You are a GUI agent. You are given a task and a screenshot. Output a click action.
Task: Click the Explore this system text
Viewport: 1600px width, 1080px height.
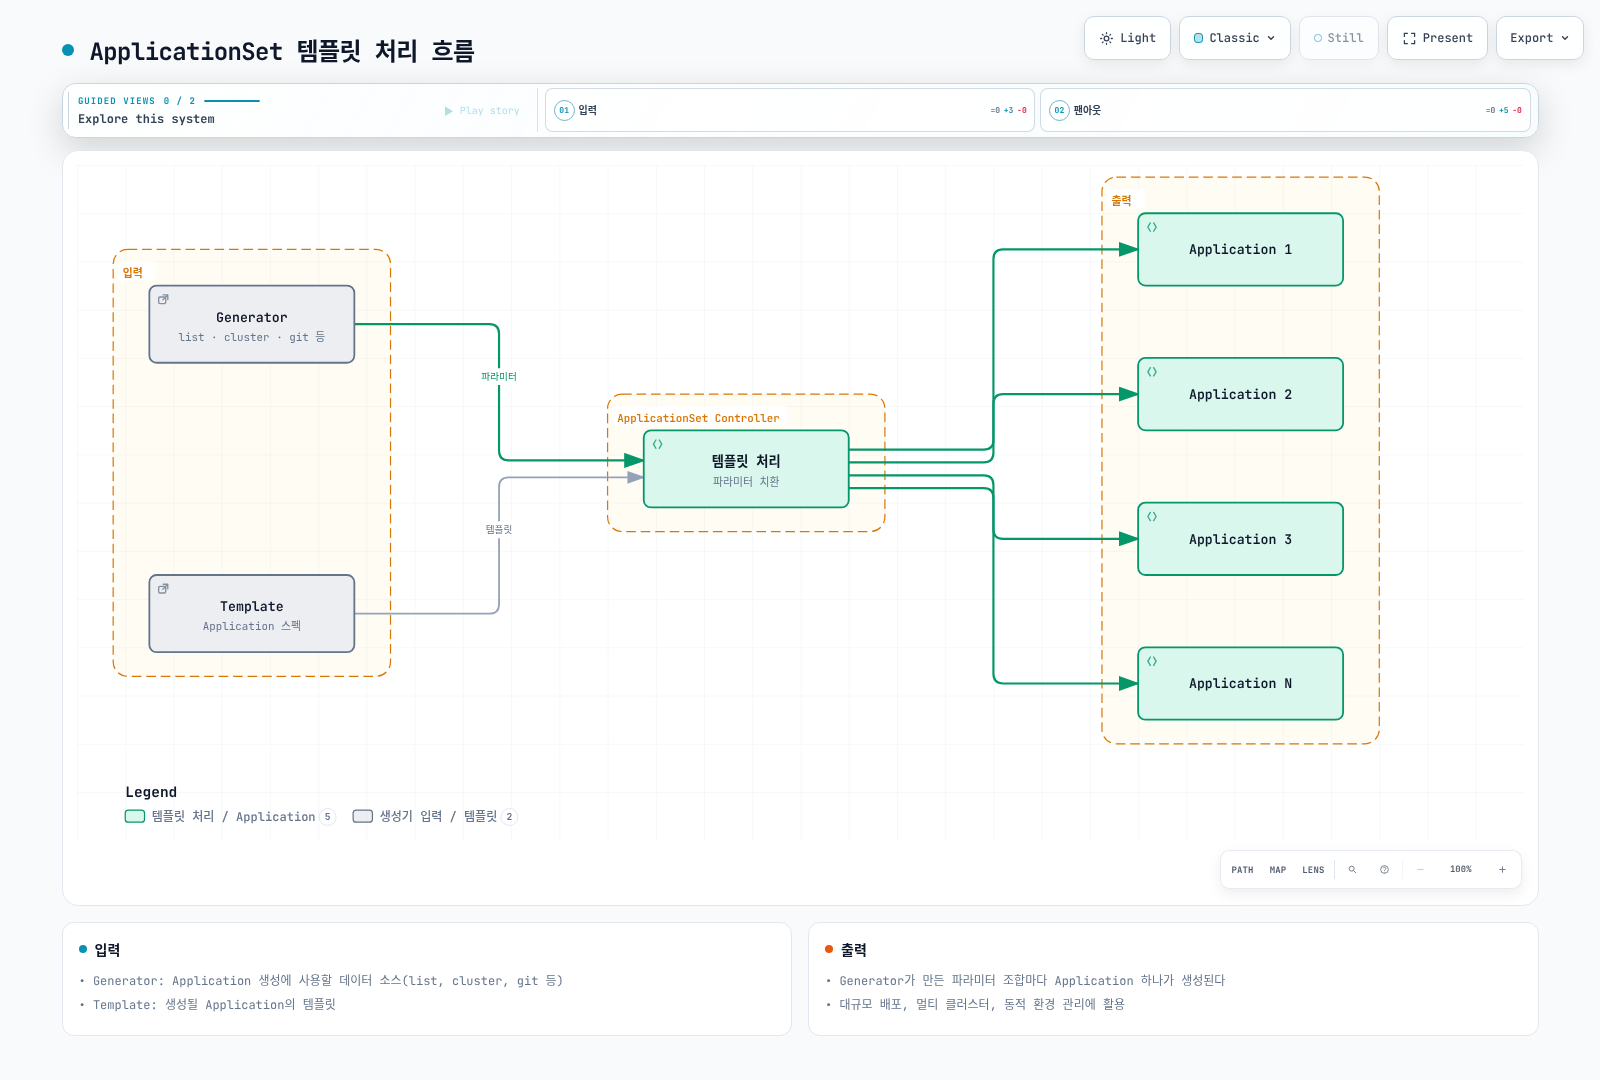coord(147,119)
